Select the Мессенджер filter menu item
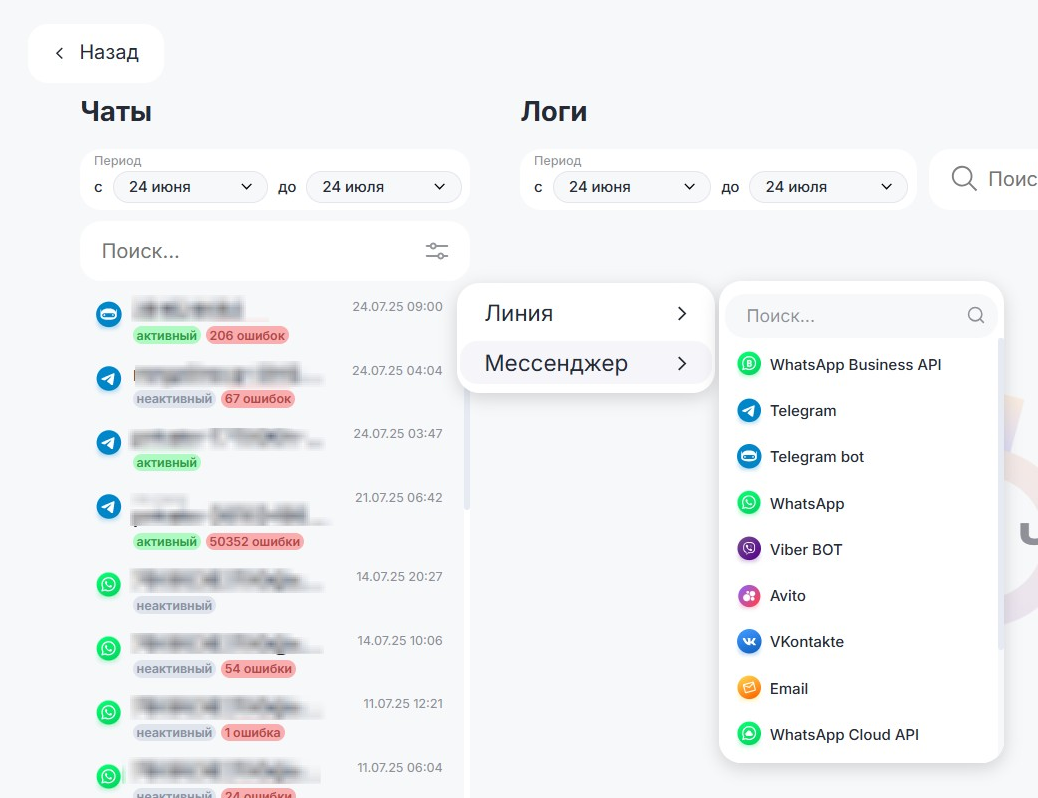This screenshot has width=1038, height=798. pos(585,364)
